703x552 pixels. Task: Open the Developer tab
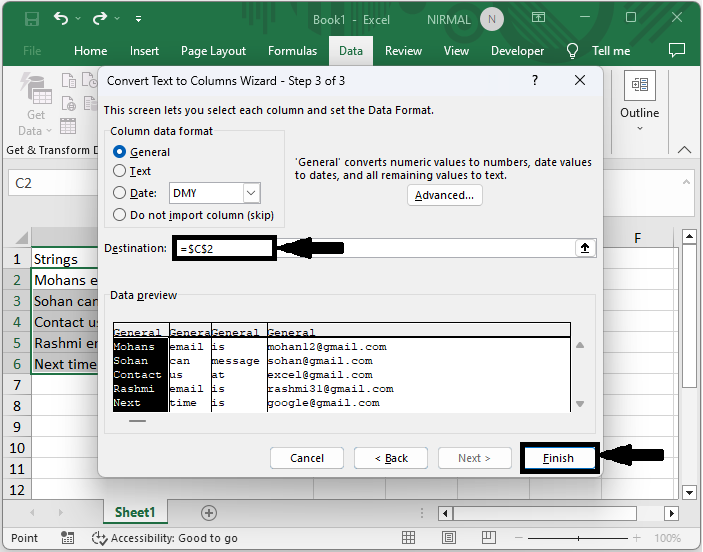[x=517, y=51]
